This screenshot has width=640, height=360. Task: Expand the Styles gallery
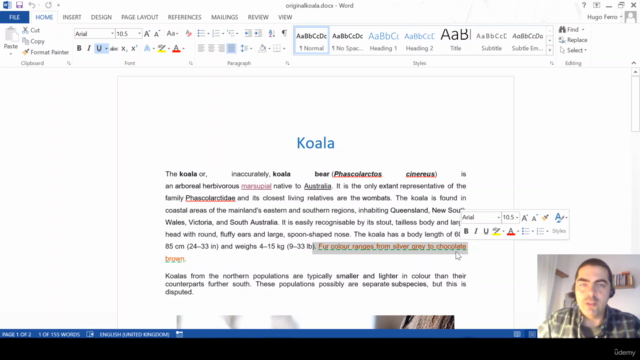pyautogui.click(x=549, y=51)
